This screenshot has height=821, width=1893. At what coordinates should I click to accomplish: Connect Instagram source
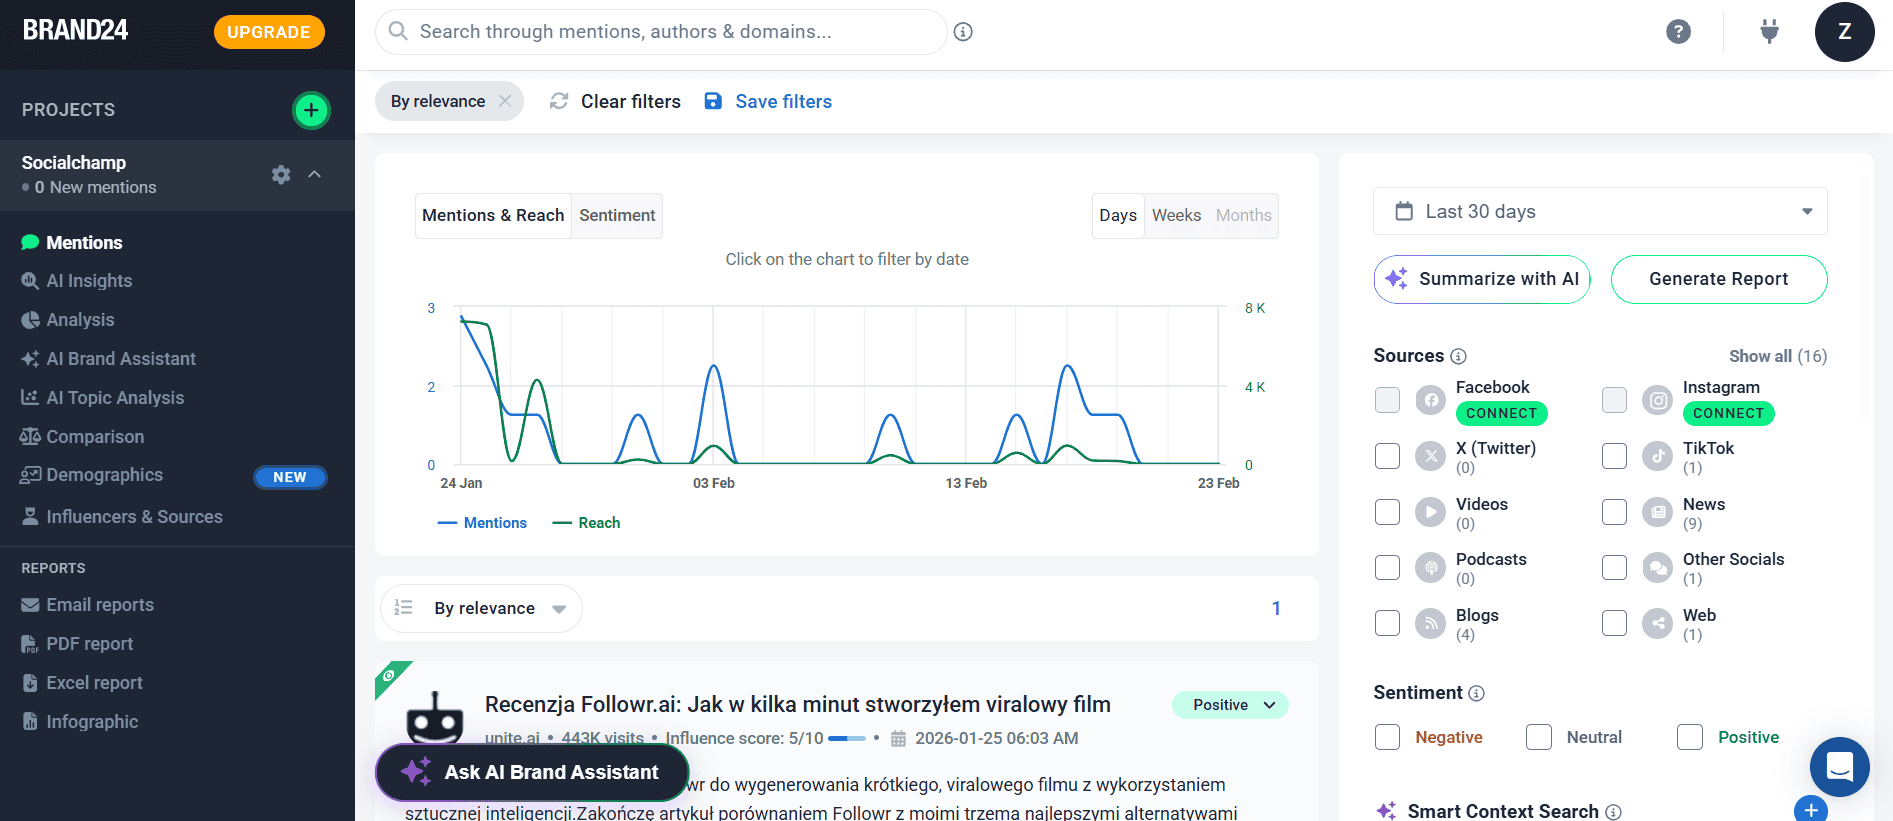coord(1729,413)
